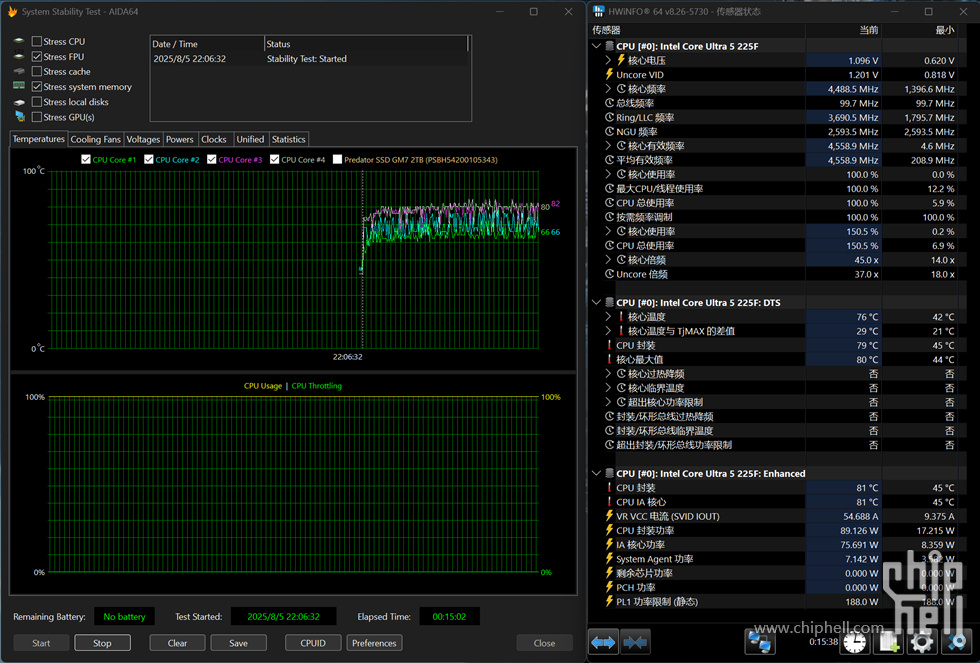Click the lightning icon on the Uncore VID row
Screen dimensions: 980x663
609,74
